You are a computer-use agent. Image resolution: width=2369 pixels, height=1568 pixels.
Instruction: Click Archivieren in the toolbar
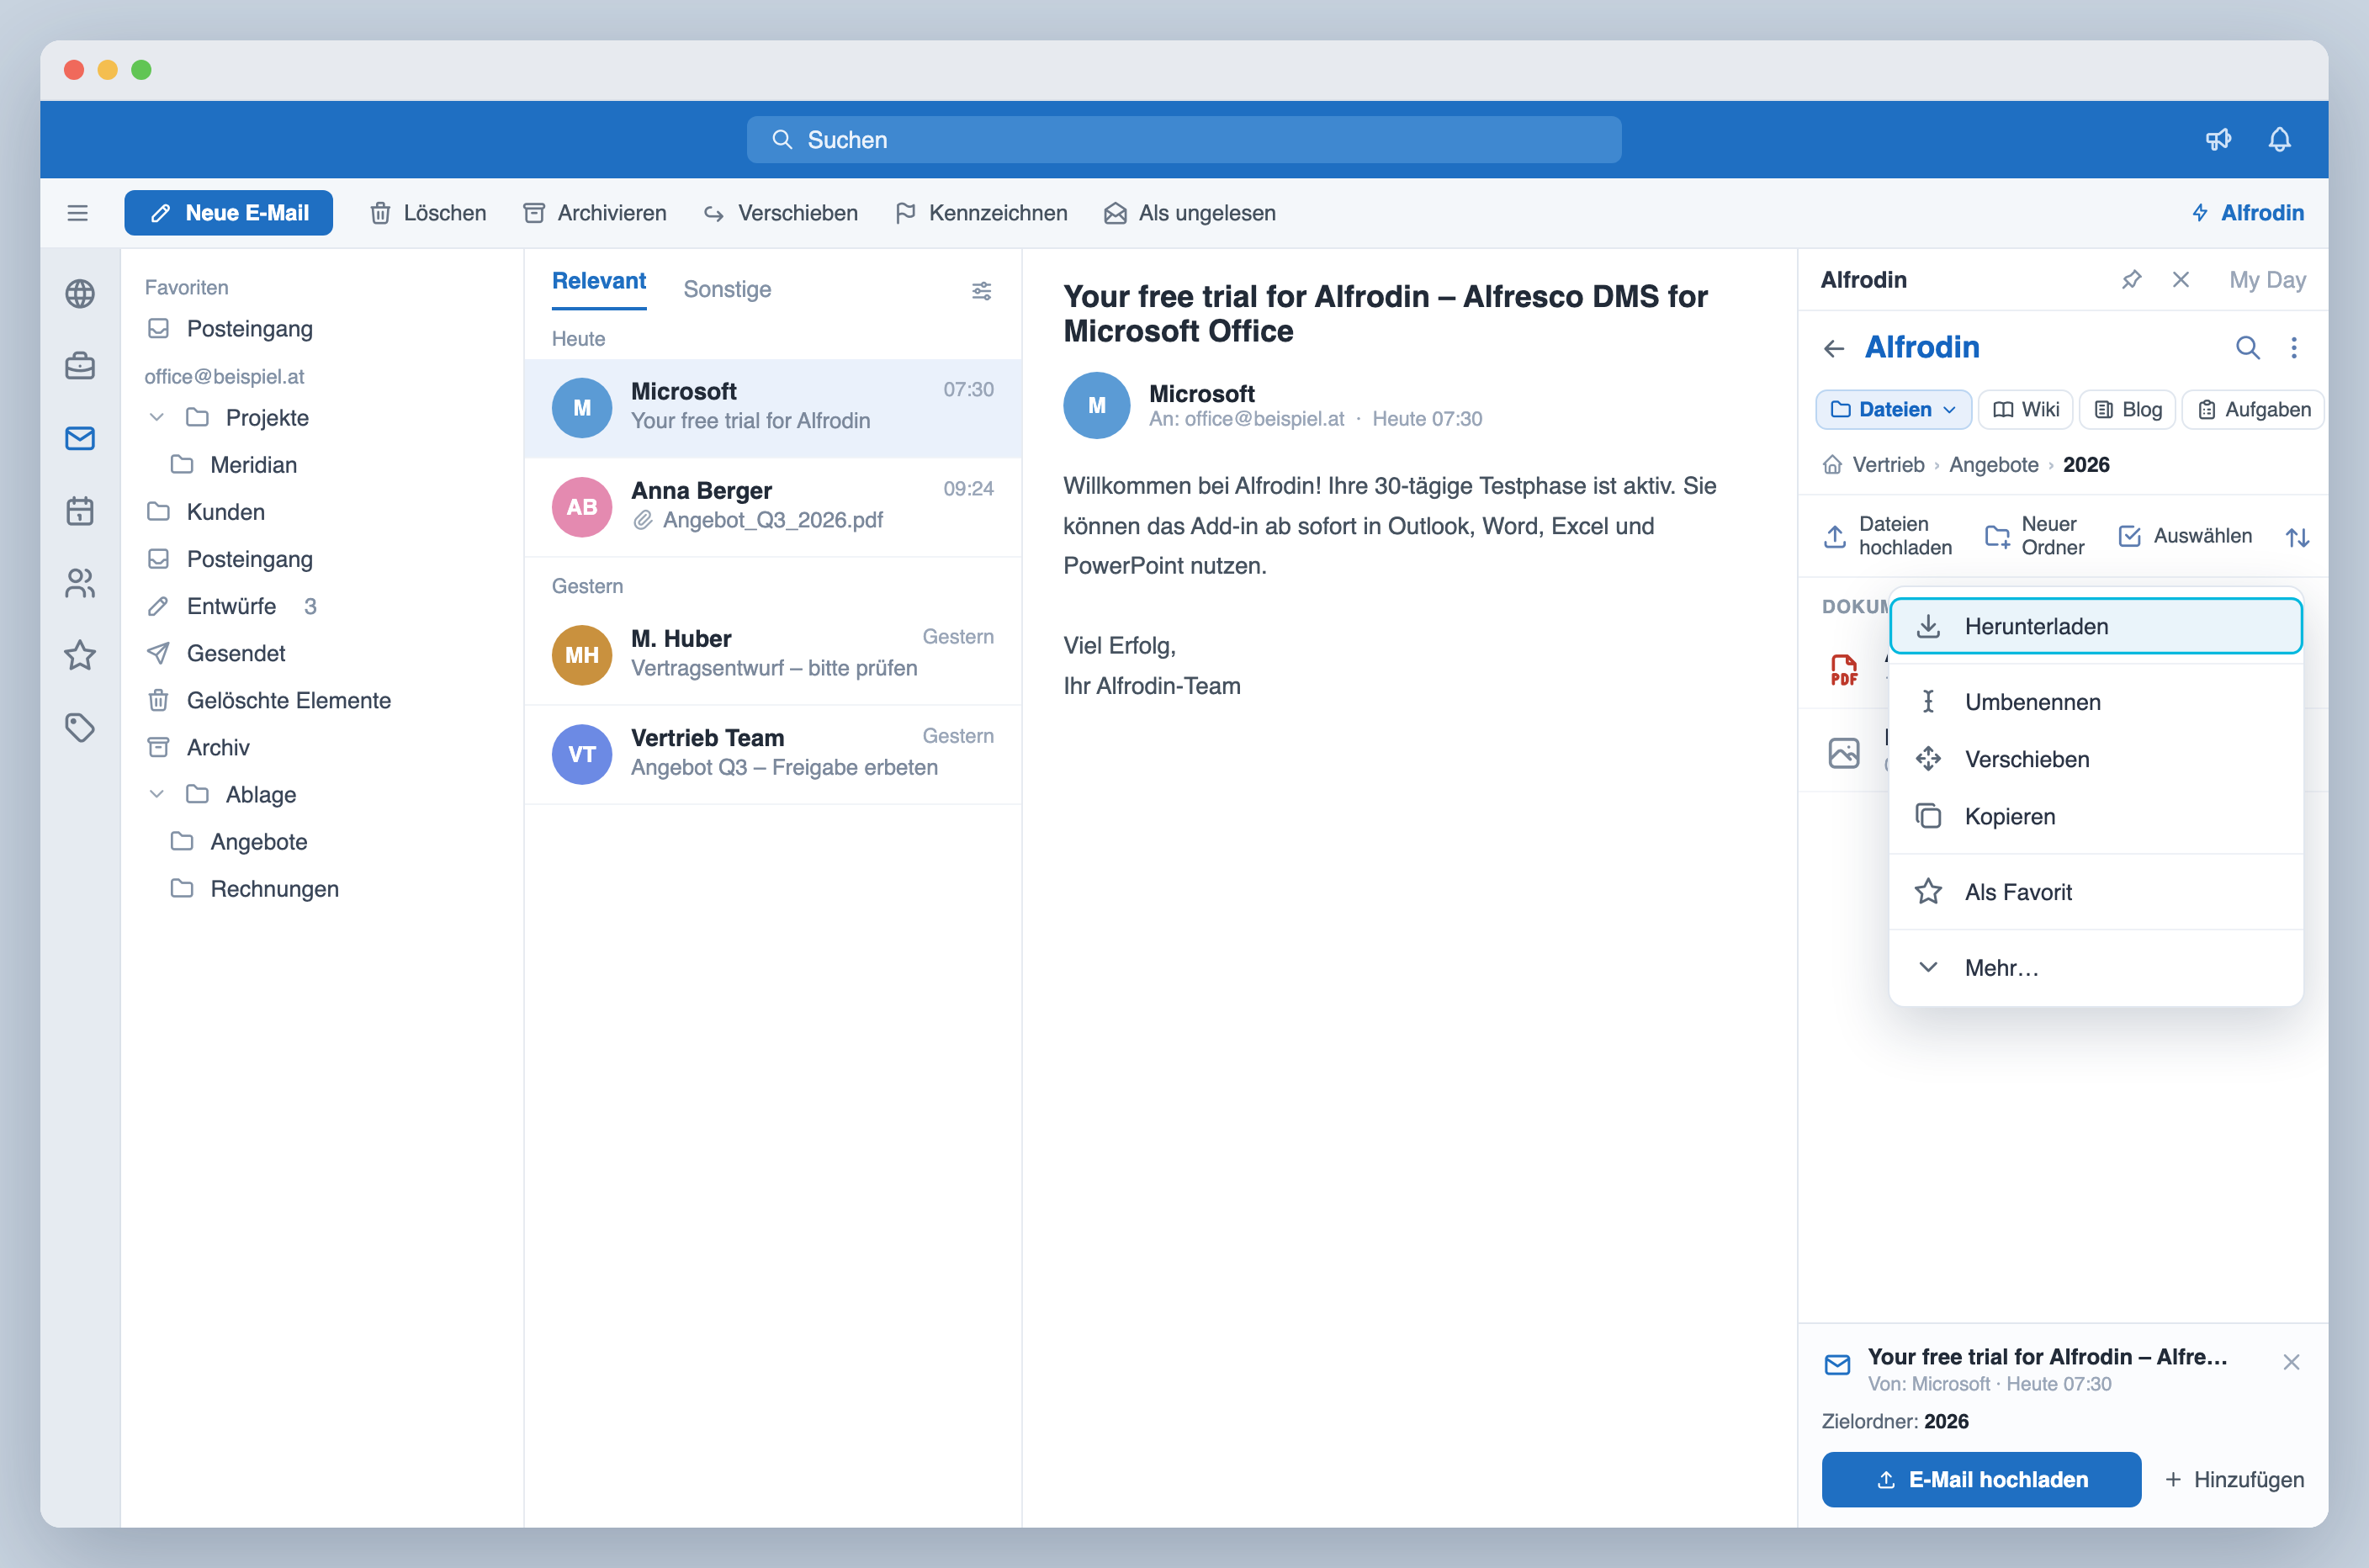click(x=595, y=213)
